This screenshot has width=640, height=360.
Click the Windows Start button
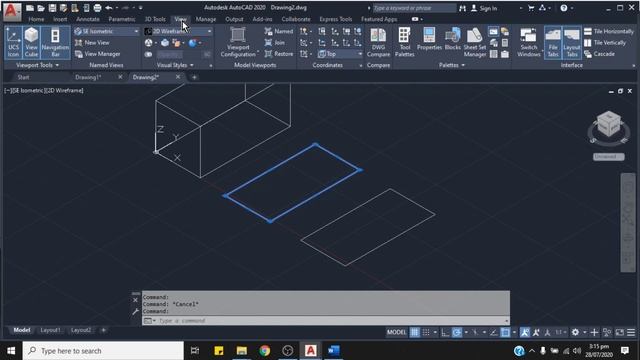[x=11, y=351]
